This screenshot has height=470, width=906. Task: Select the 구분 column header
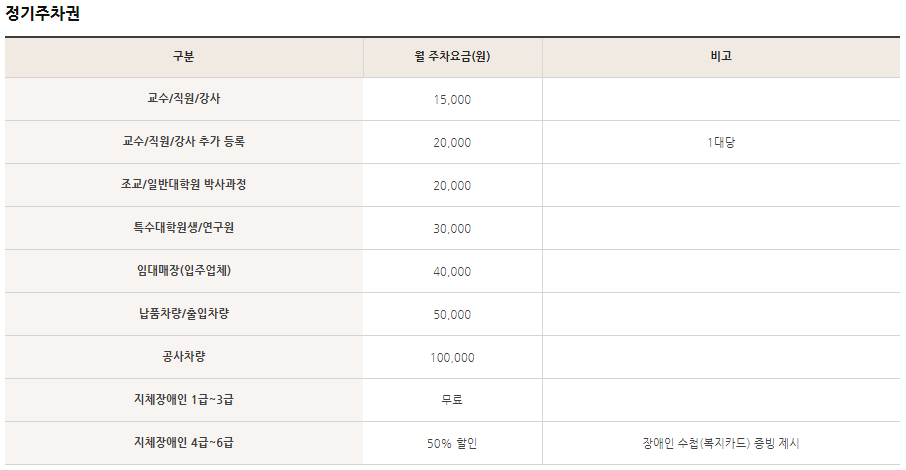click(x=184, y=56)
